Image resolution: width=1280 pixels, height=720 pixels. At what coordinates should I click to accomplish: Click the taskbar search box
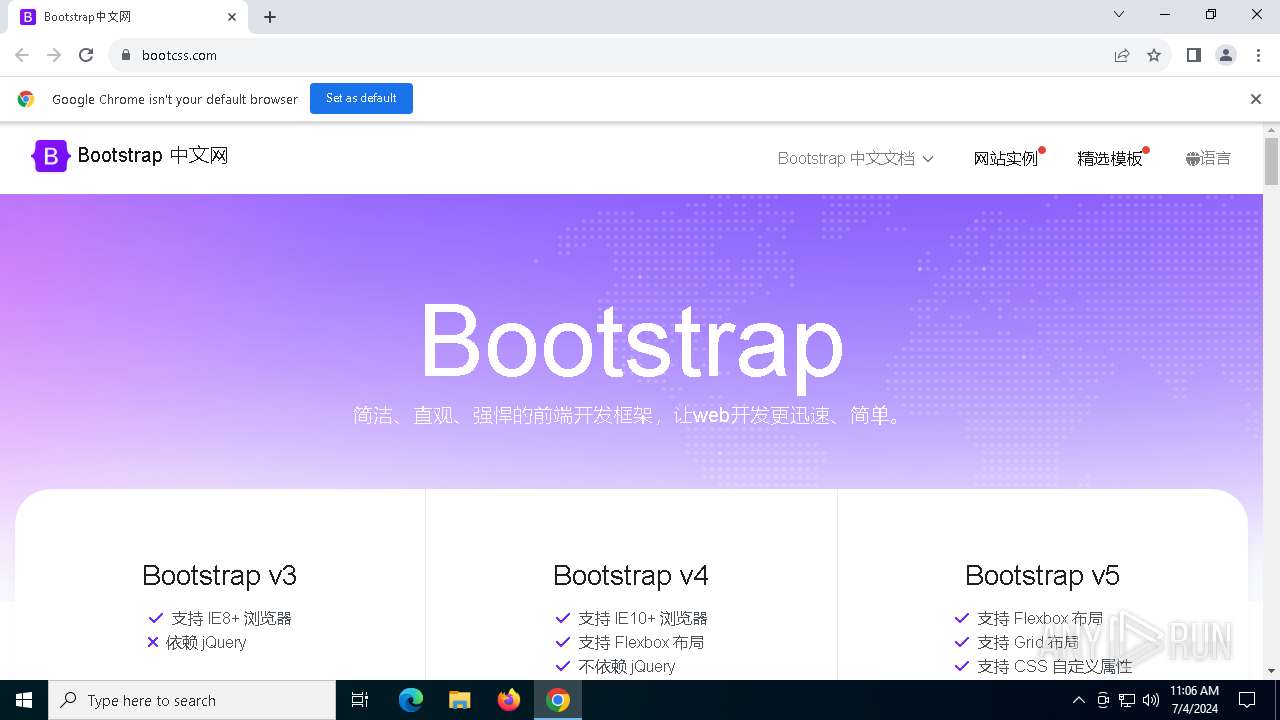click(192, 700)
